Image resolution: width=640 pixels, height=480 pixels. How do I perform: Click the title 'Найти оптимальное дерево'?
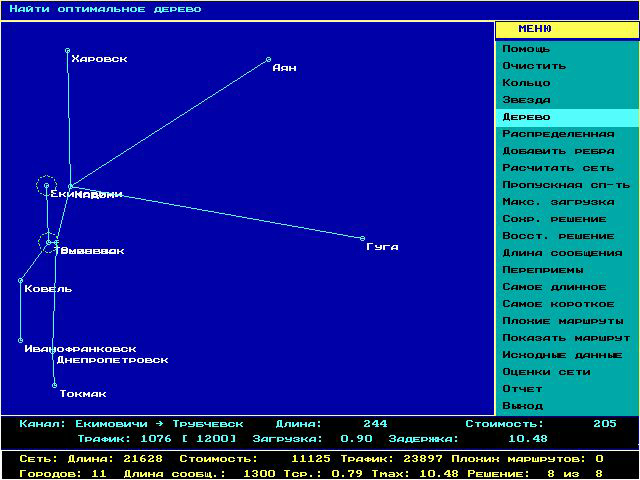[x=105, y=9]
